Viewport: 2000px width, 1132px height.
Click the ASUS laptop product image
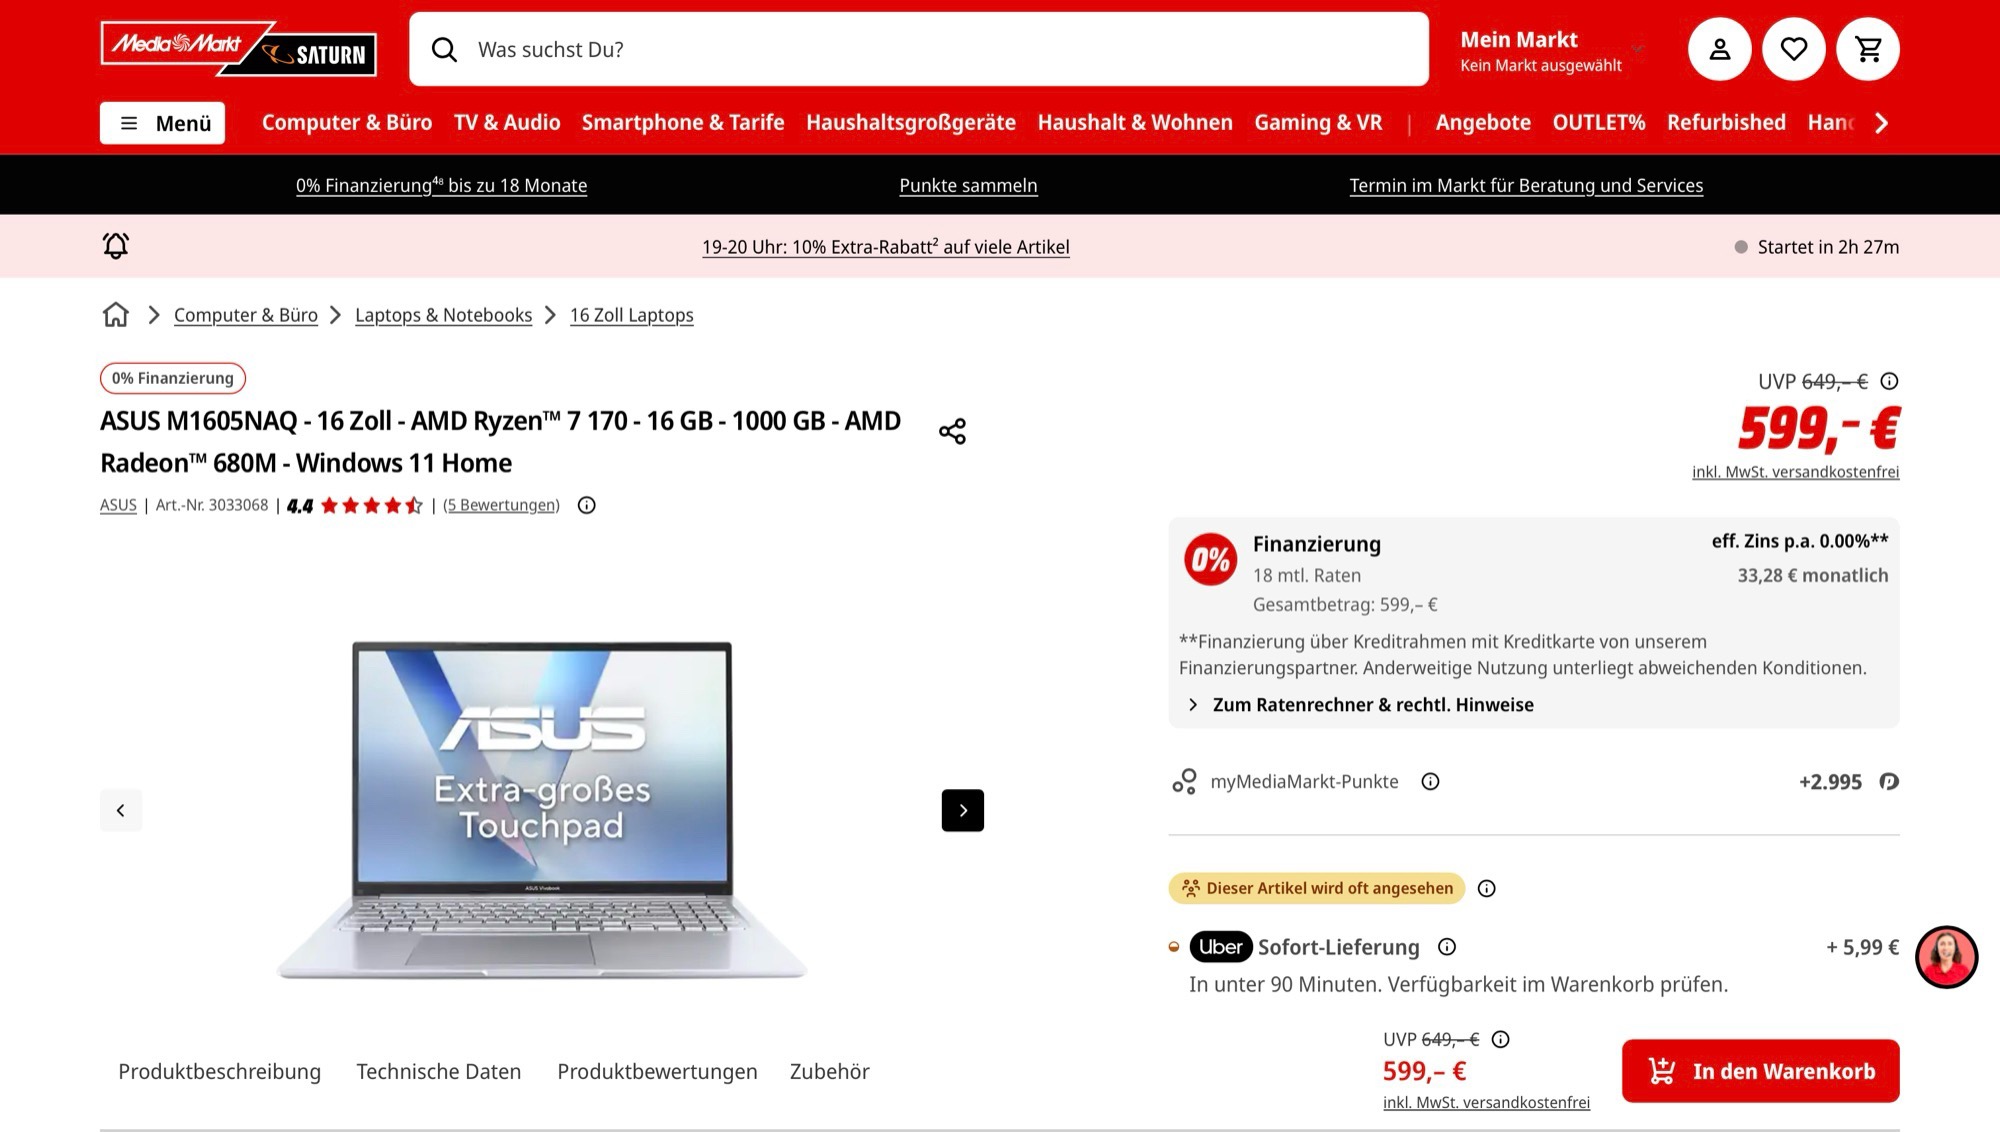542,810
